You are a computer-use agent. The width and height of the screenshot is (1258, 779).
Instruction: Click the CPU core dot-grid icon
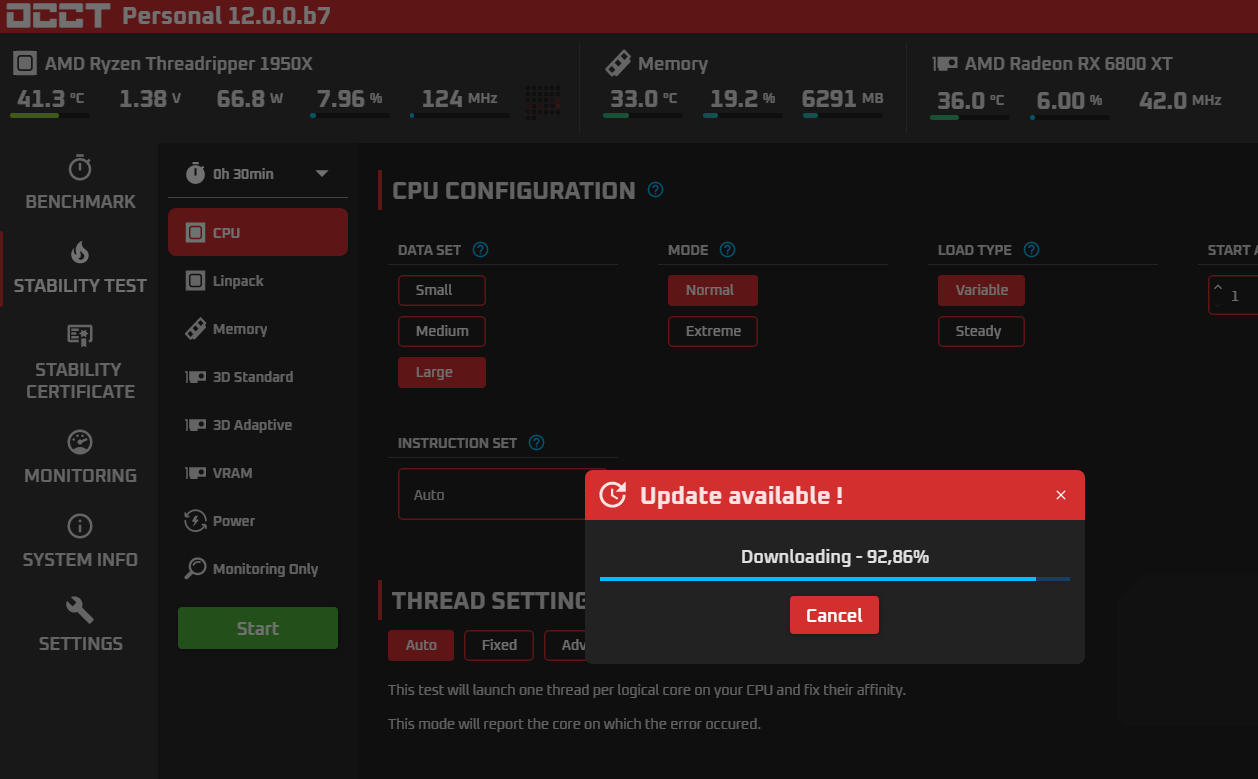click(543, 102)
